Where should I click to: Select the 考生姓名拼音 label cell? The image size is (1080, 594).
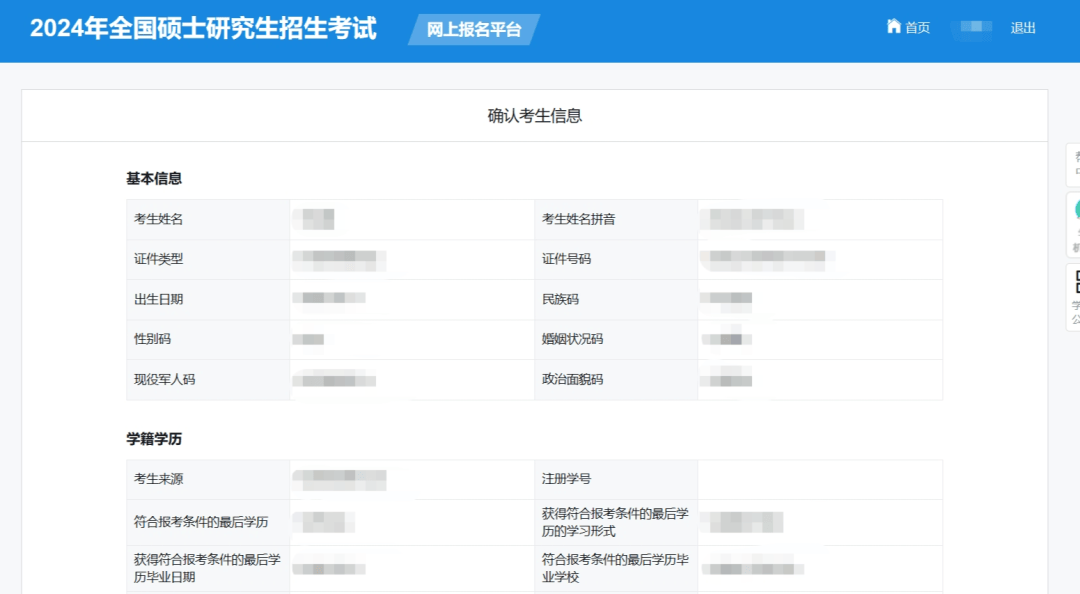(x=578, y=219)
